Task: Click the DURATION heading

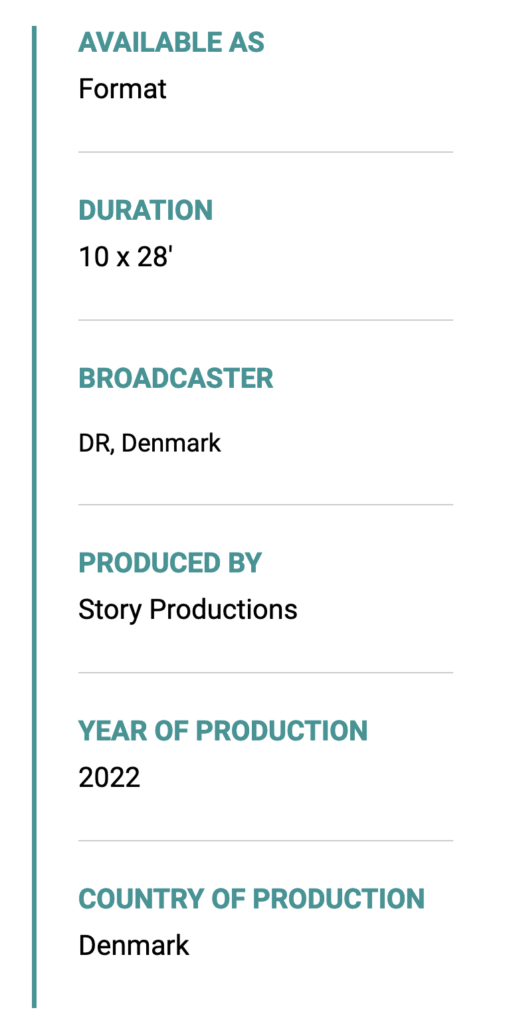Action: [145, 211]
